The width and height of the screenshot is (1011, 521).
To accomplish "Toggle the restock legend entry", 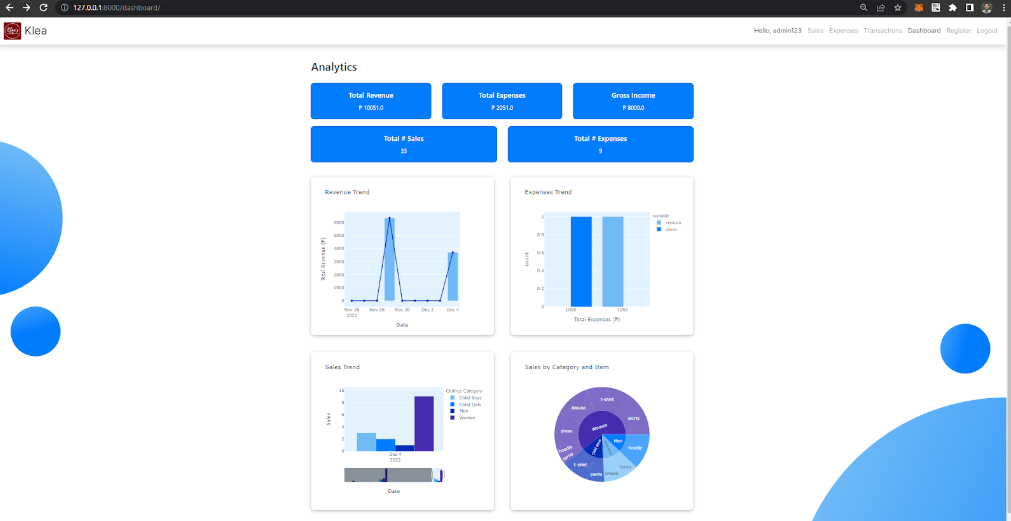I will tap(668, 222).
